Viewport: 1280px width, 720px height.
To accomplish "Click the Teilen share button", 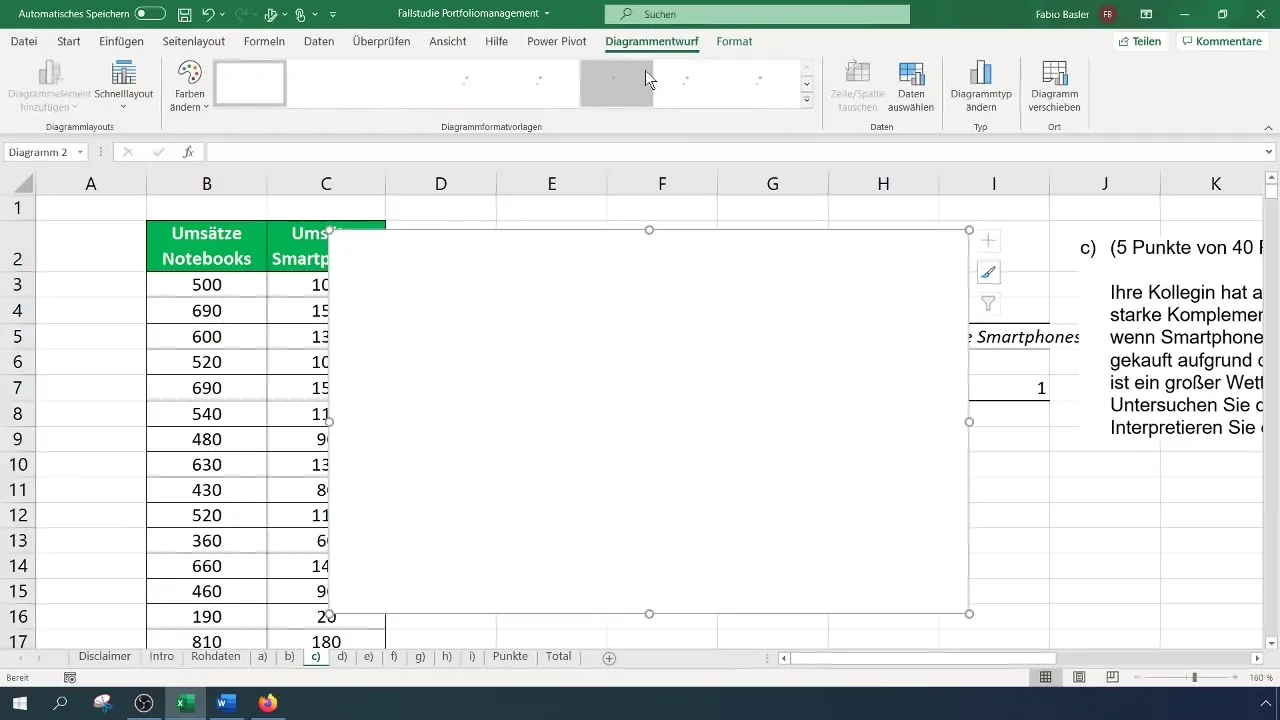I will point(1139,41).
